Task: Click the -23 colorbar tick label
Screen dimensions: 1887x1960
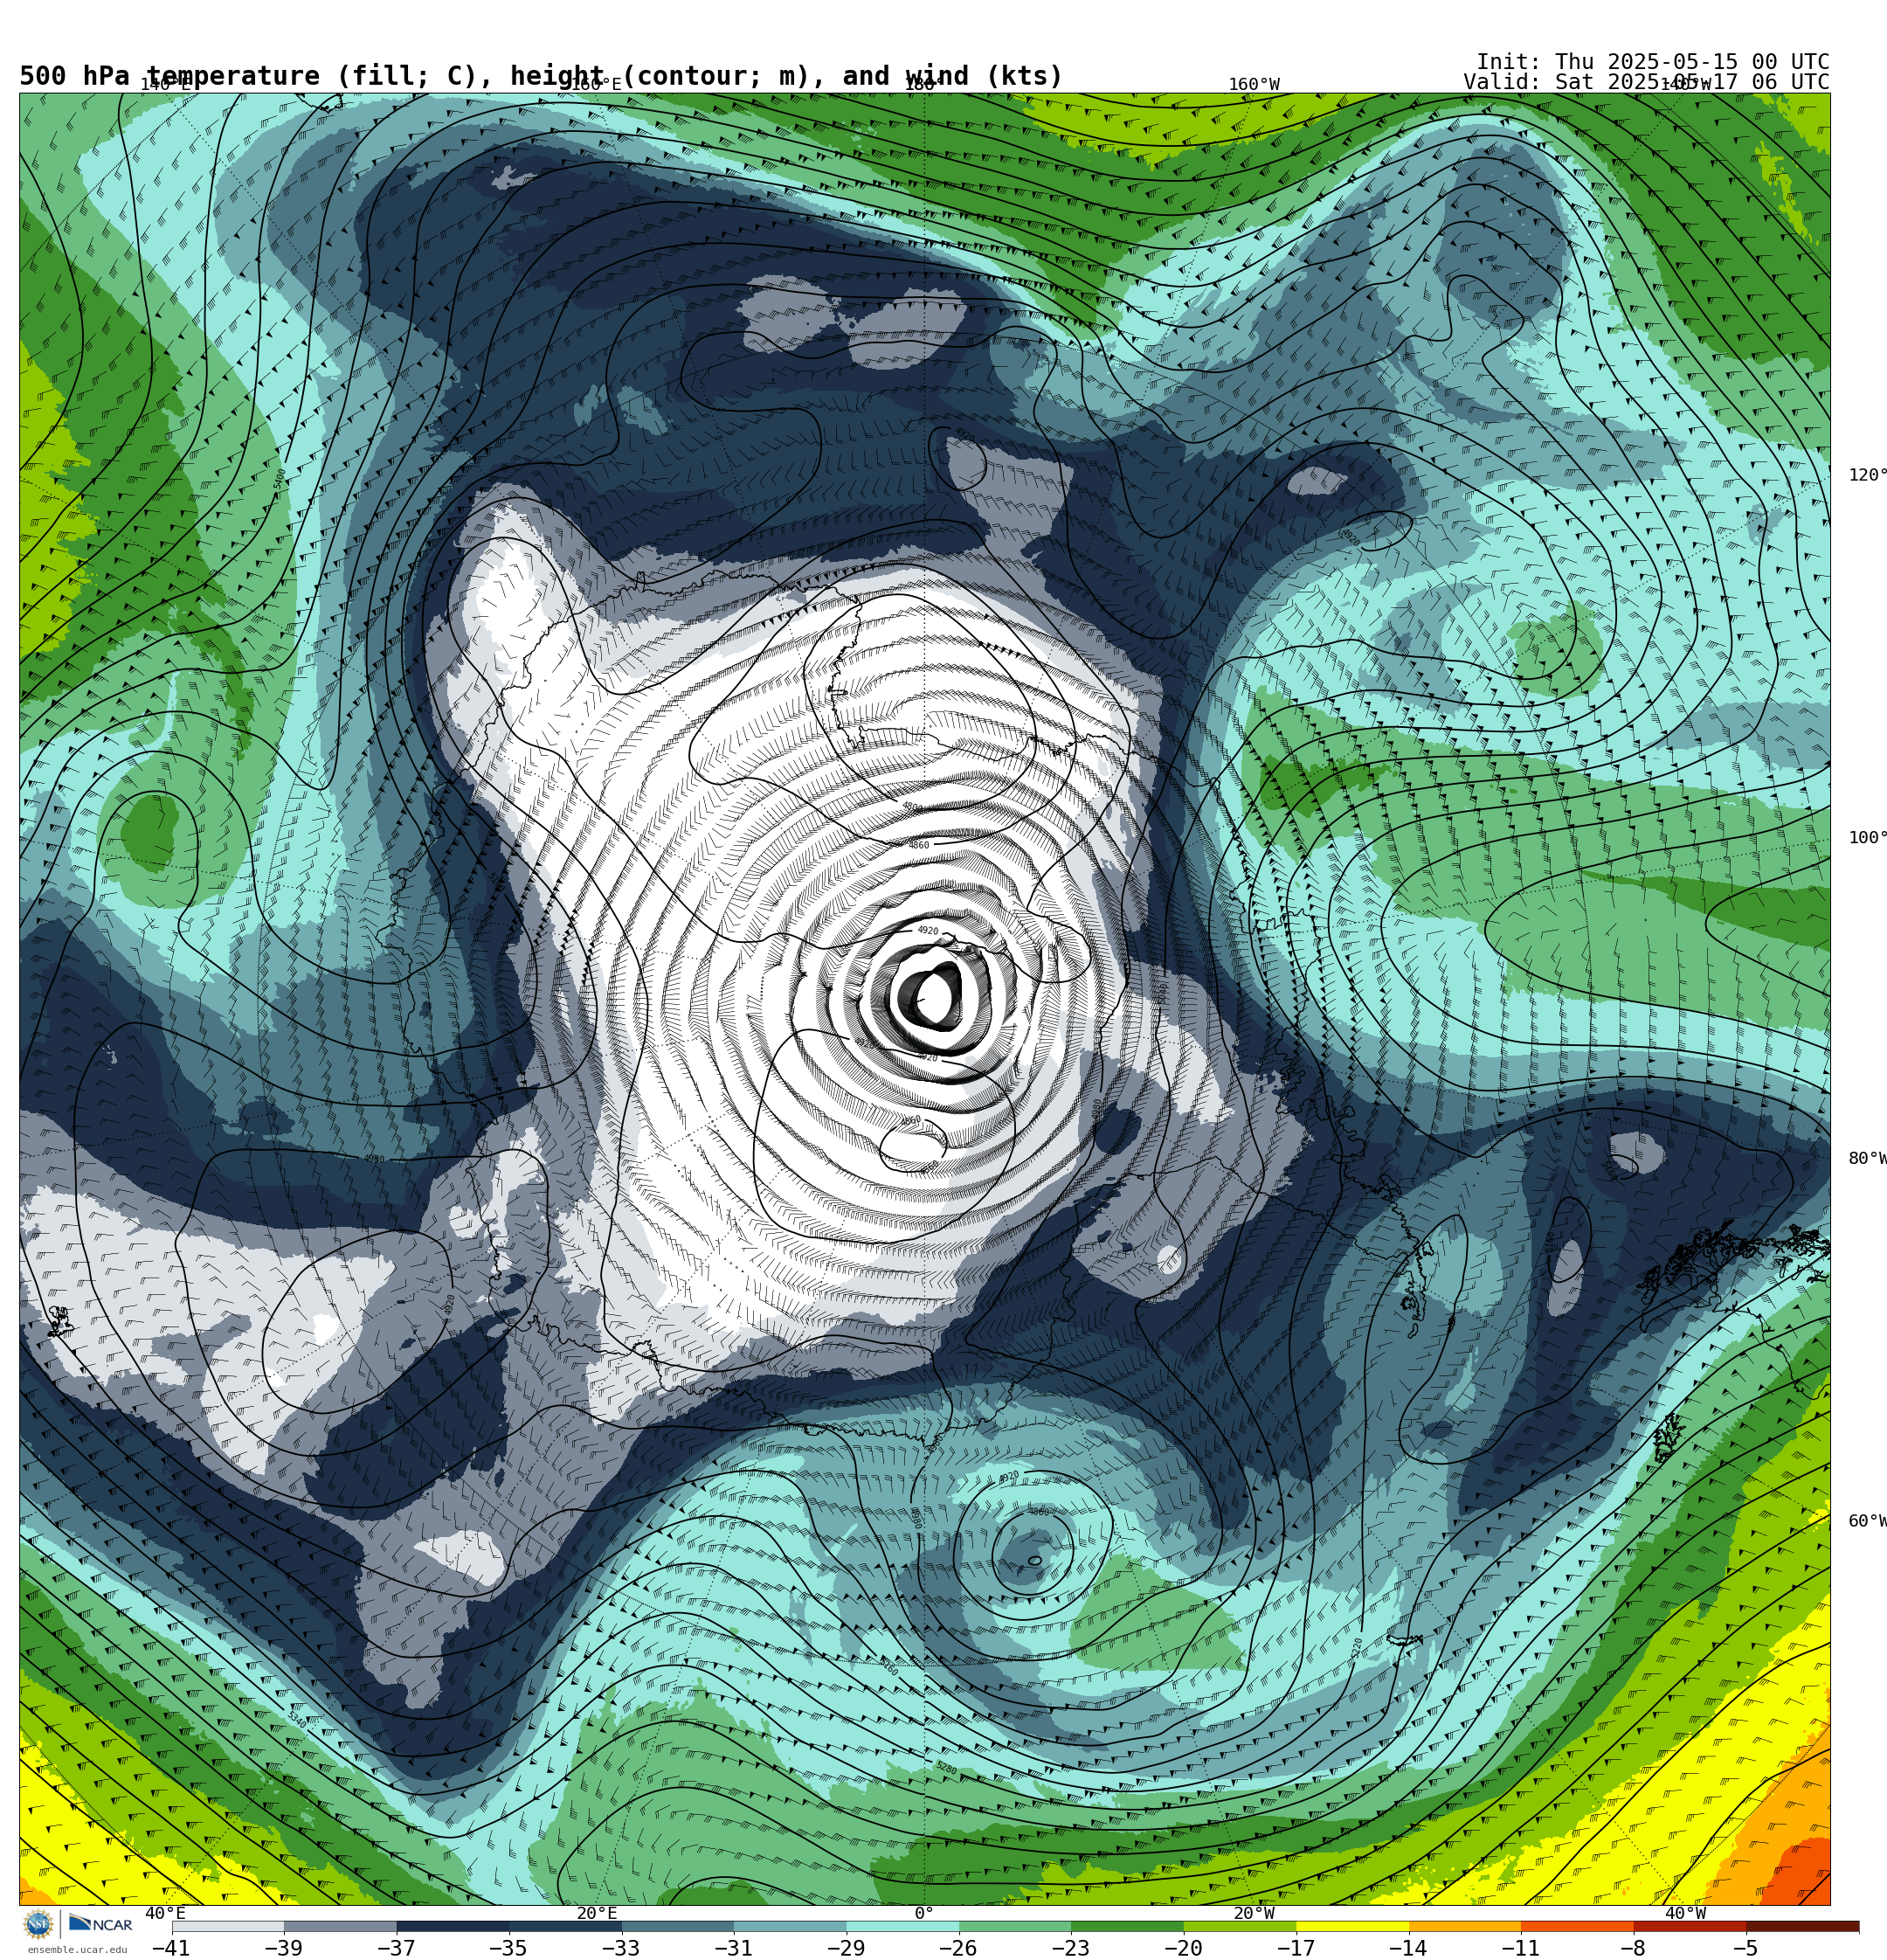Action: tap(1071, 1948)
